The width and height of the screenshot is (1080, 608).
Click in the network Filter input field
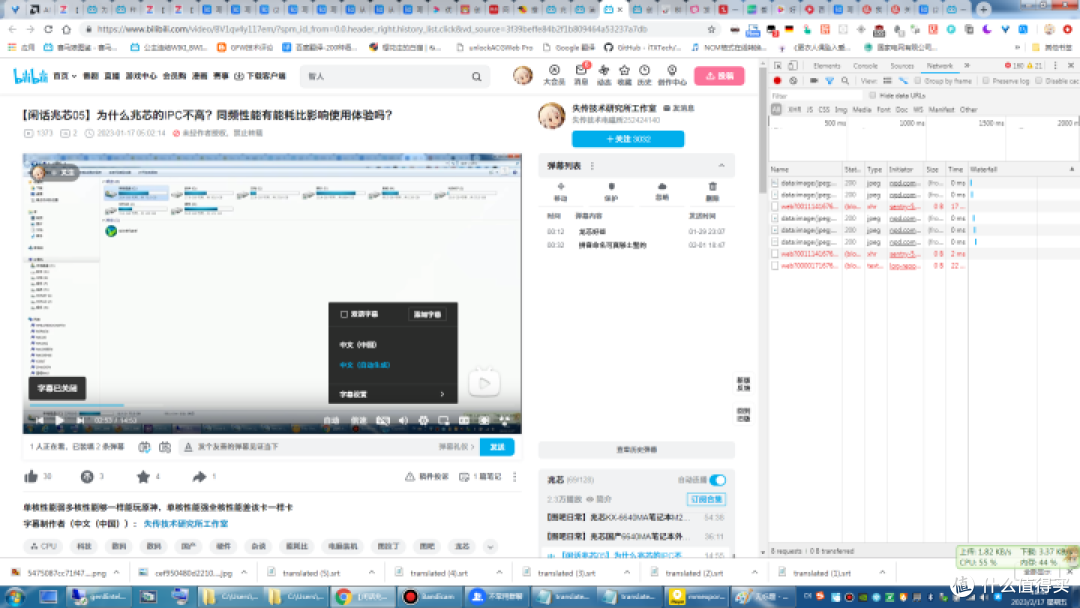tap(816, 96)
